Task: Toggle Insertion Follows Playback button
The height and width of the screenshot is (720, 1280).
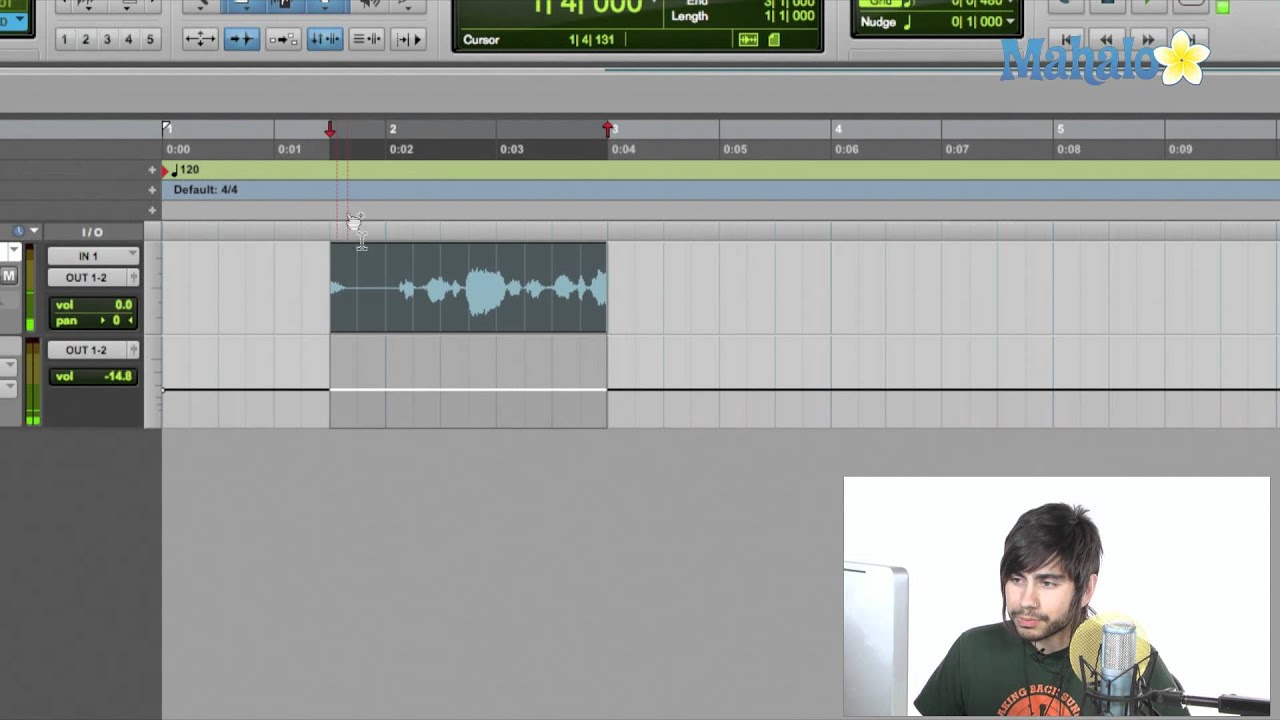Action: pos(409,39)
